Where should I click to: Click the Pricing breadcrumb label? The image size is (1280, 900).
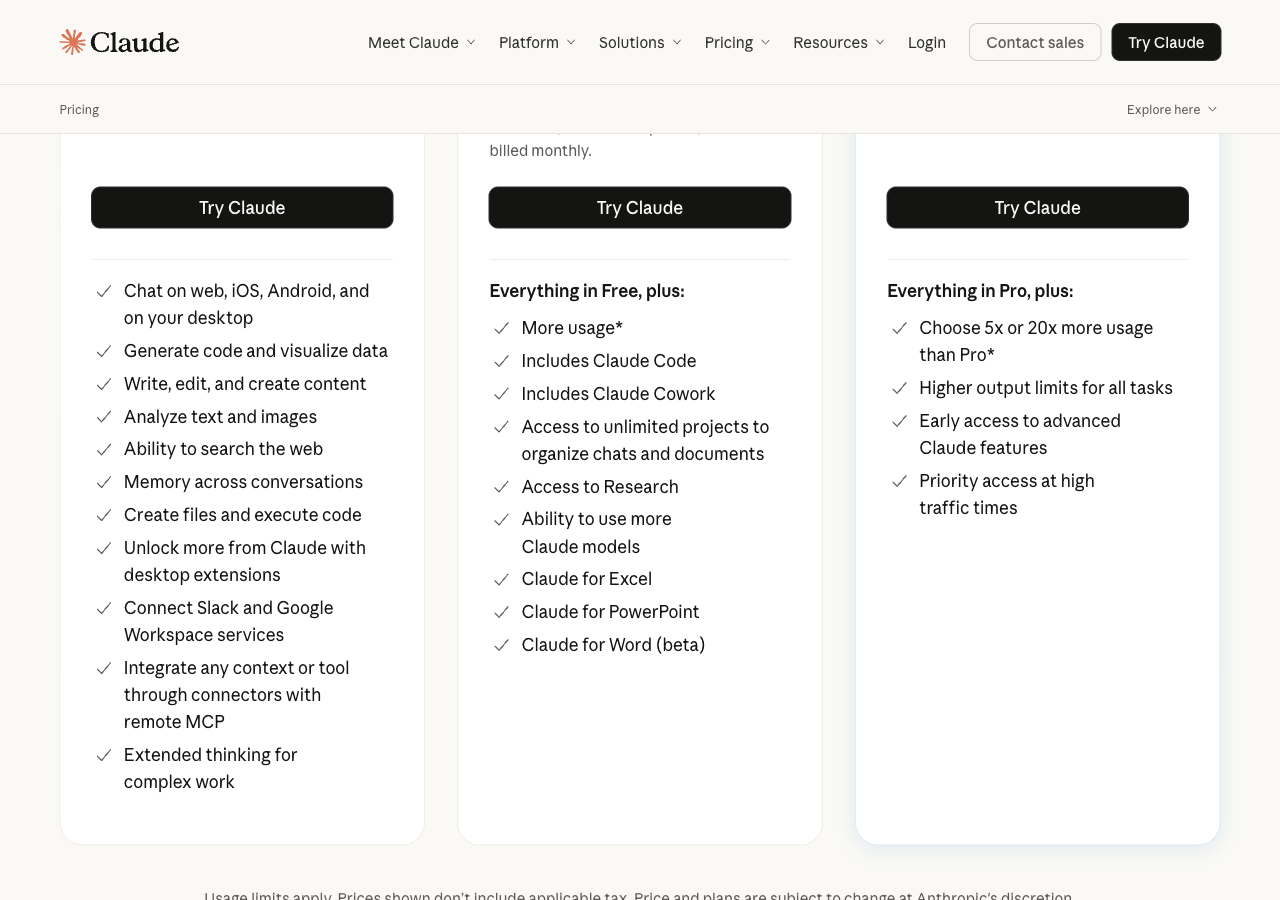79,109
